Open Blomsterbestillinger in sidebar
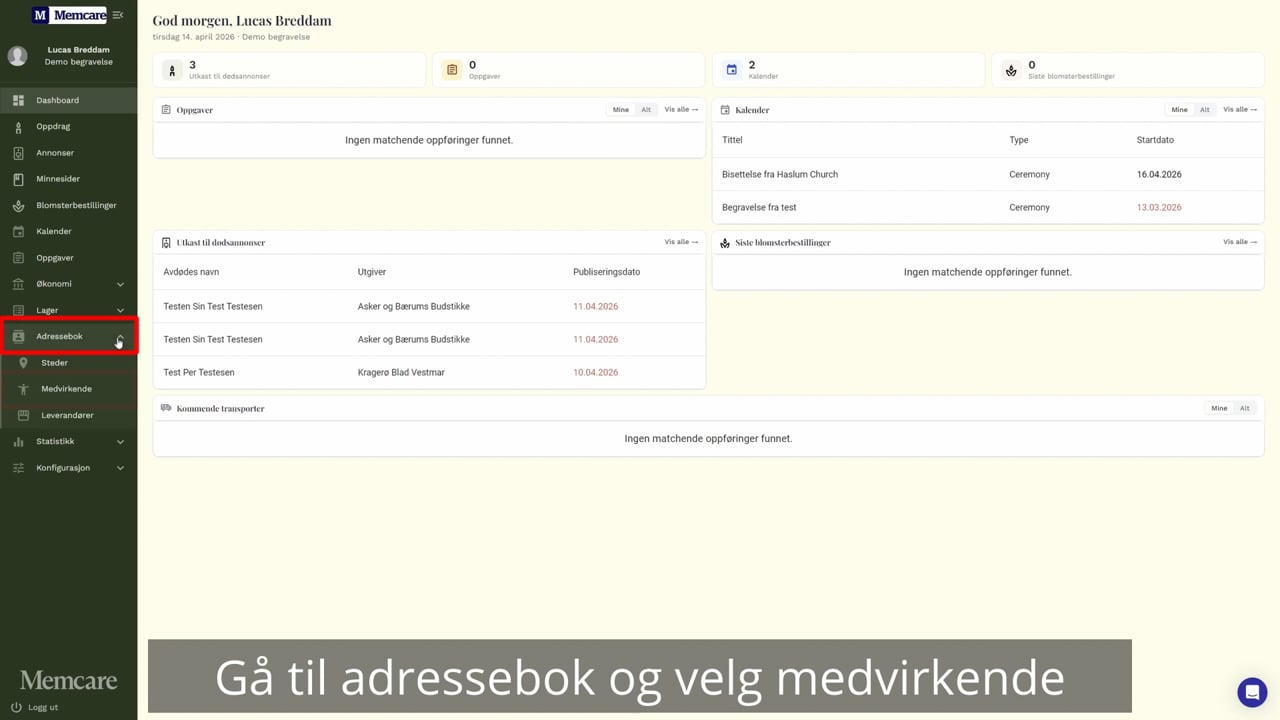Screen dimensions: 1280x720 pyautogui.click(x=68, y=205)
